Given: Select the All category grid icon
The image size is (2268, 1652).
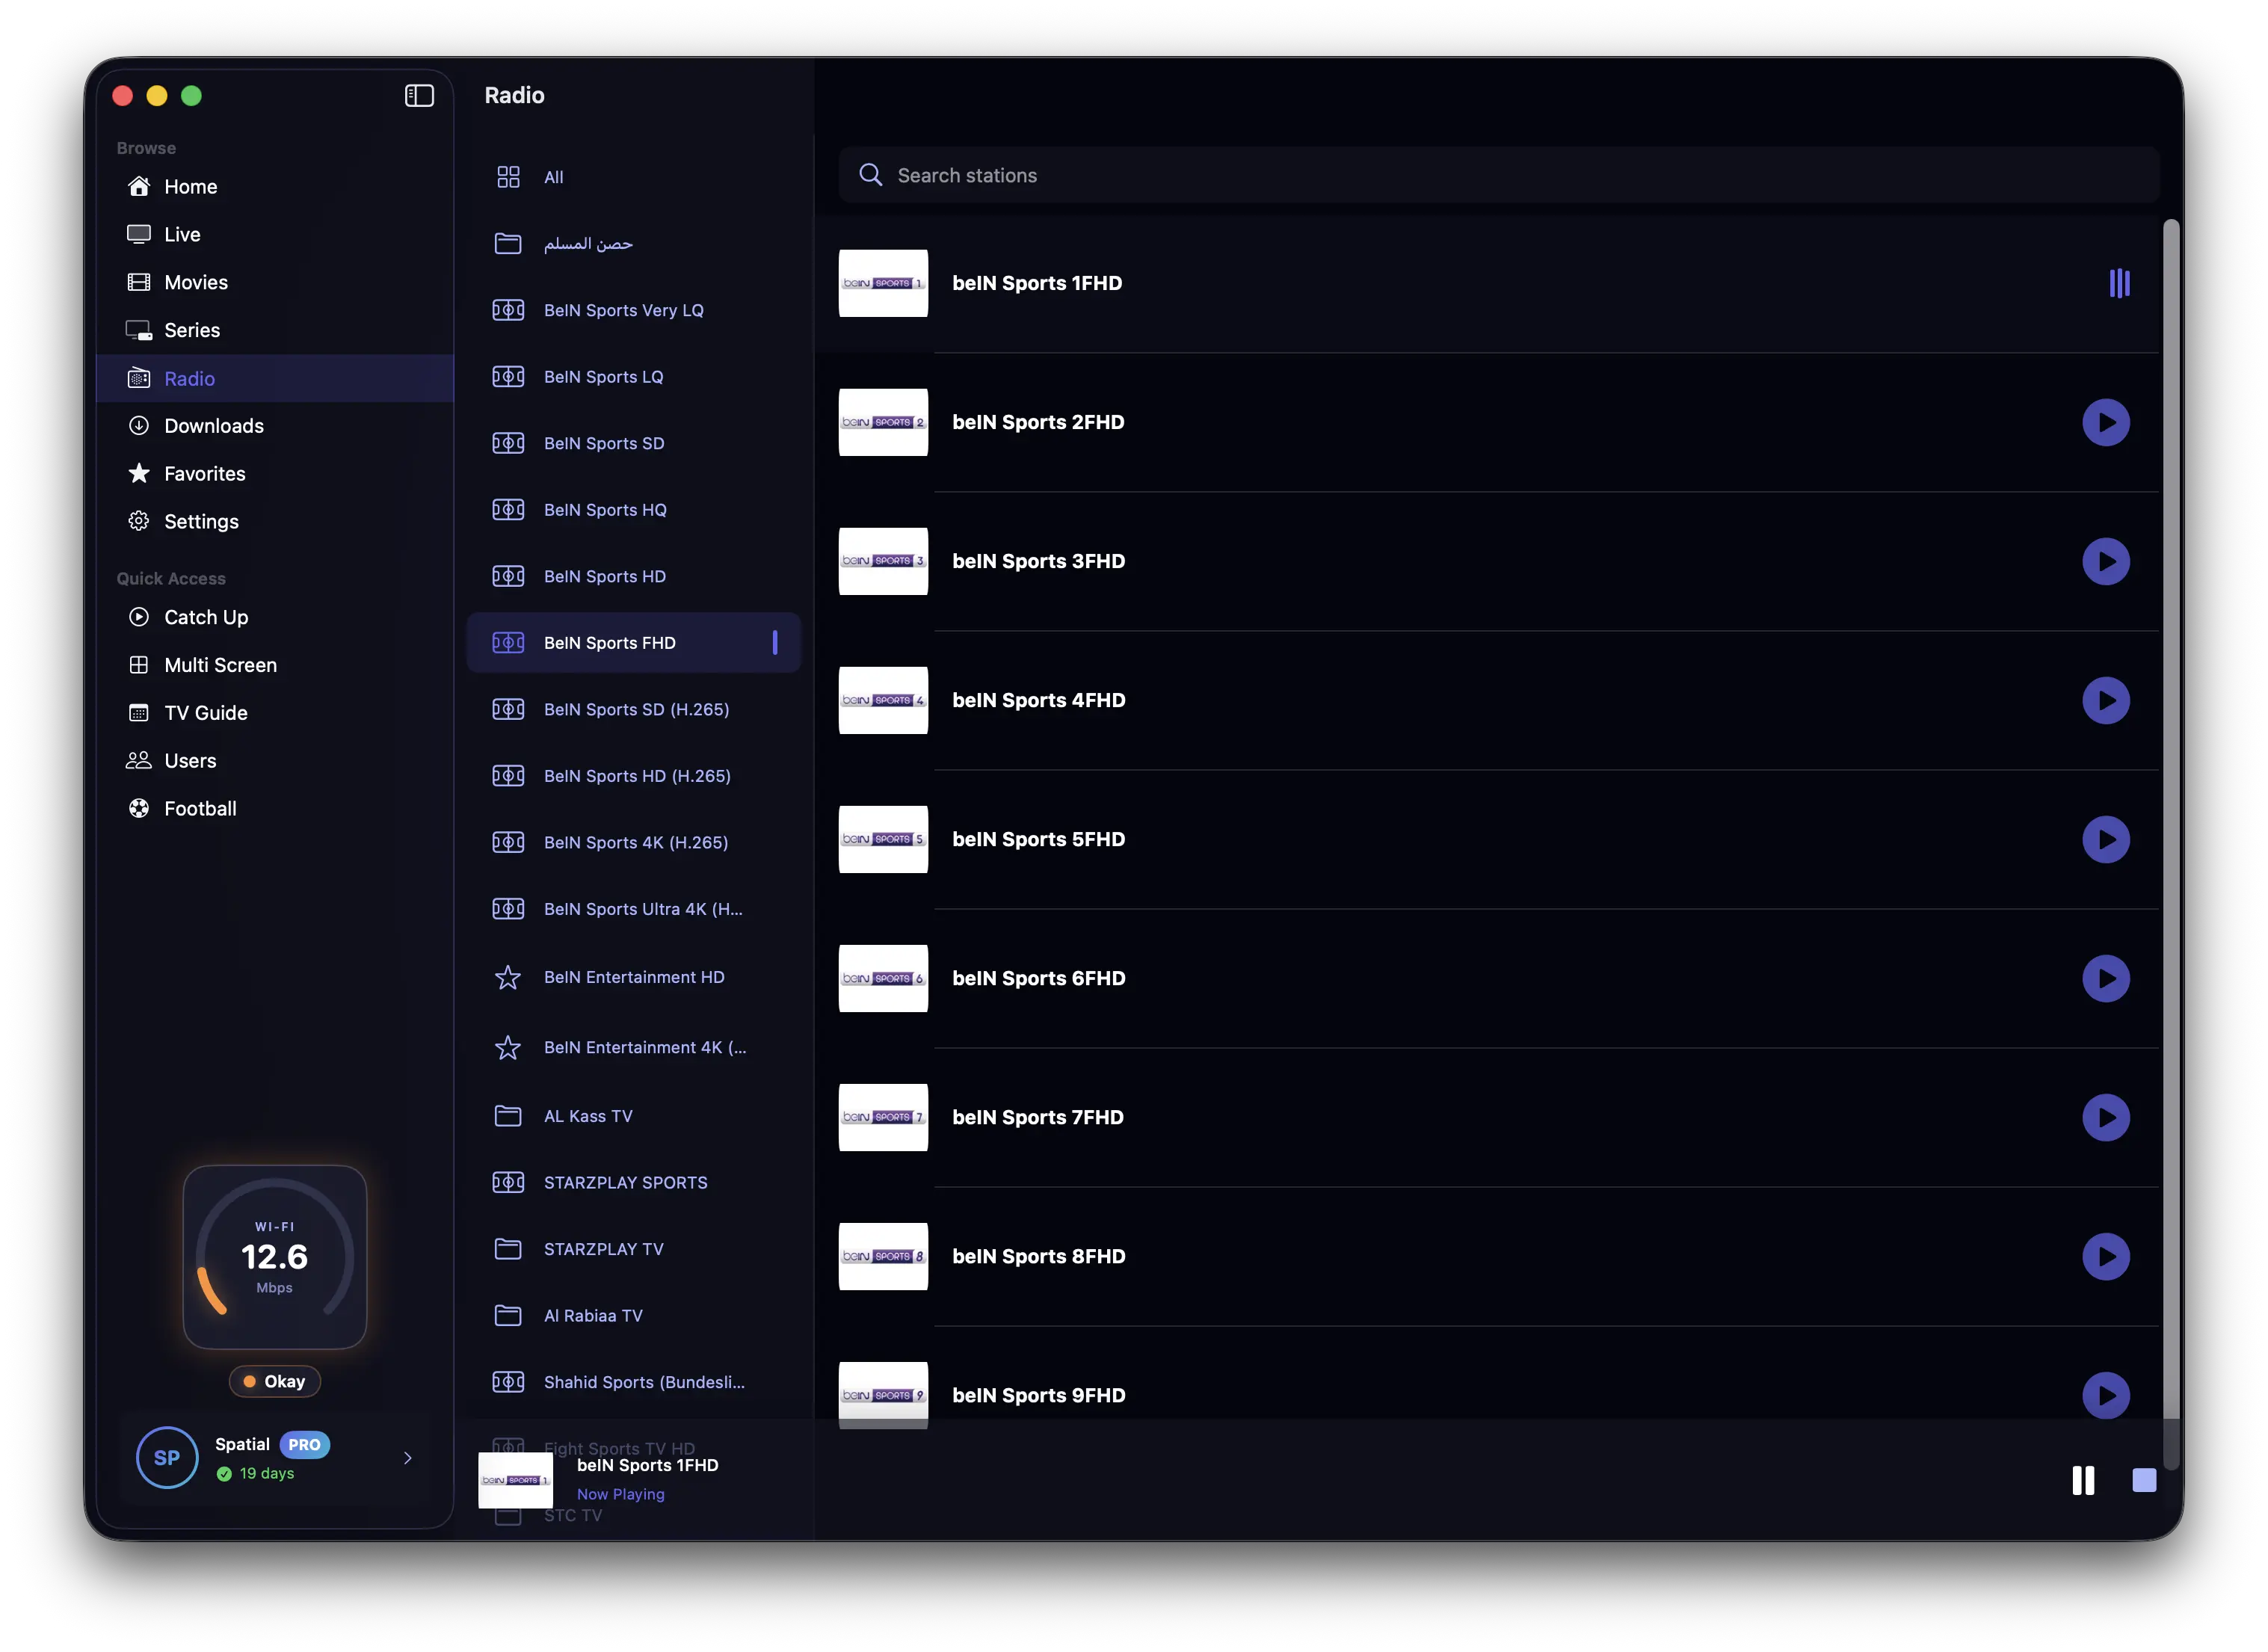Looking at the screenshot, I should tap(508, 177).
